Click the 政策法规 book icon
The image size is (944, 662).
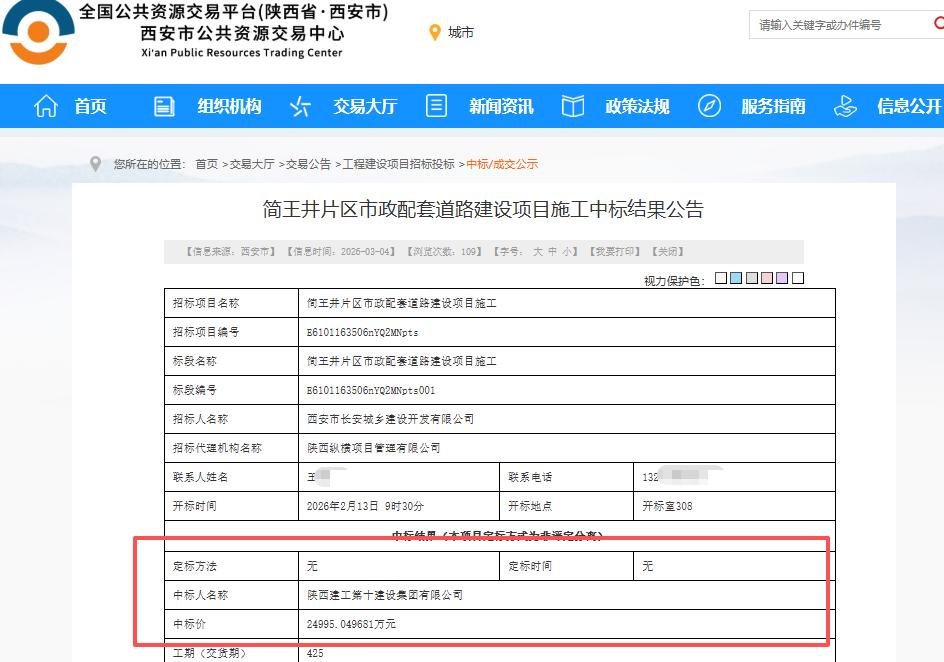(572, 105)
